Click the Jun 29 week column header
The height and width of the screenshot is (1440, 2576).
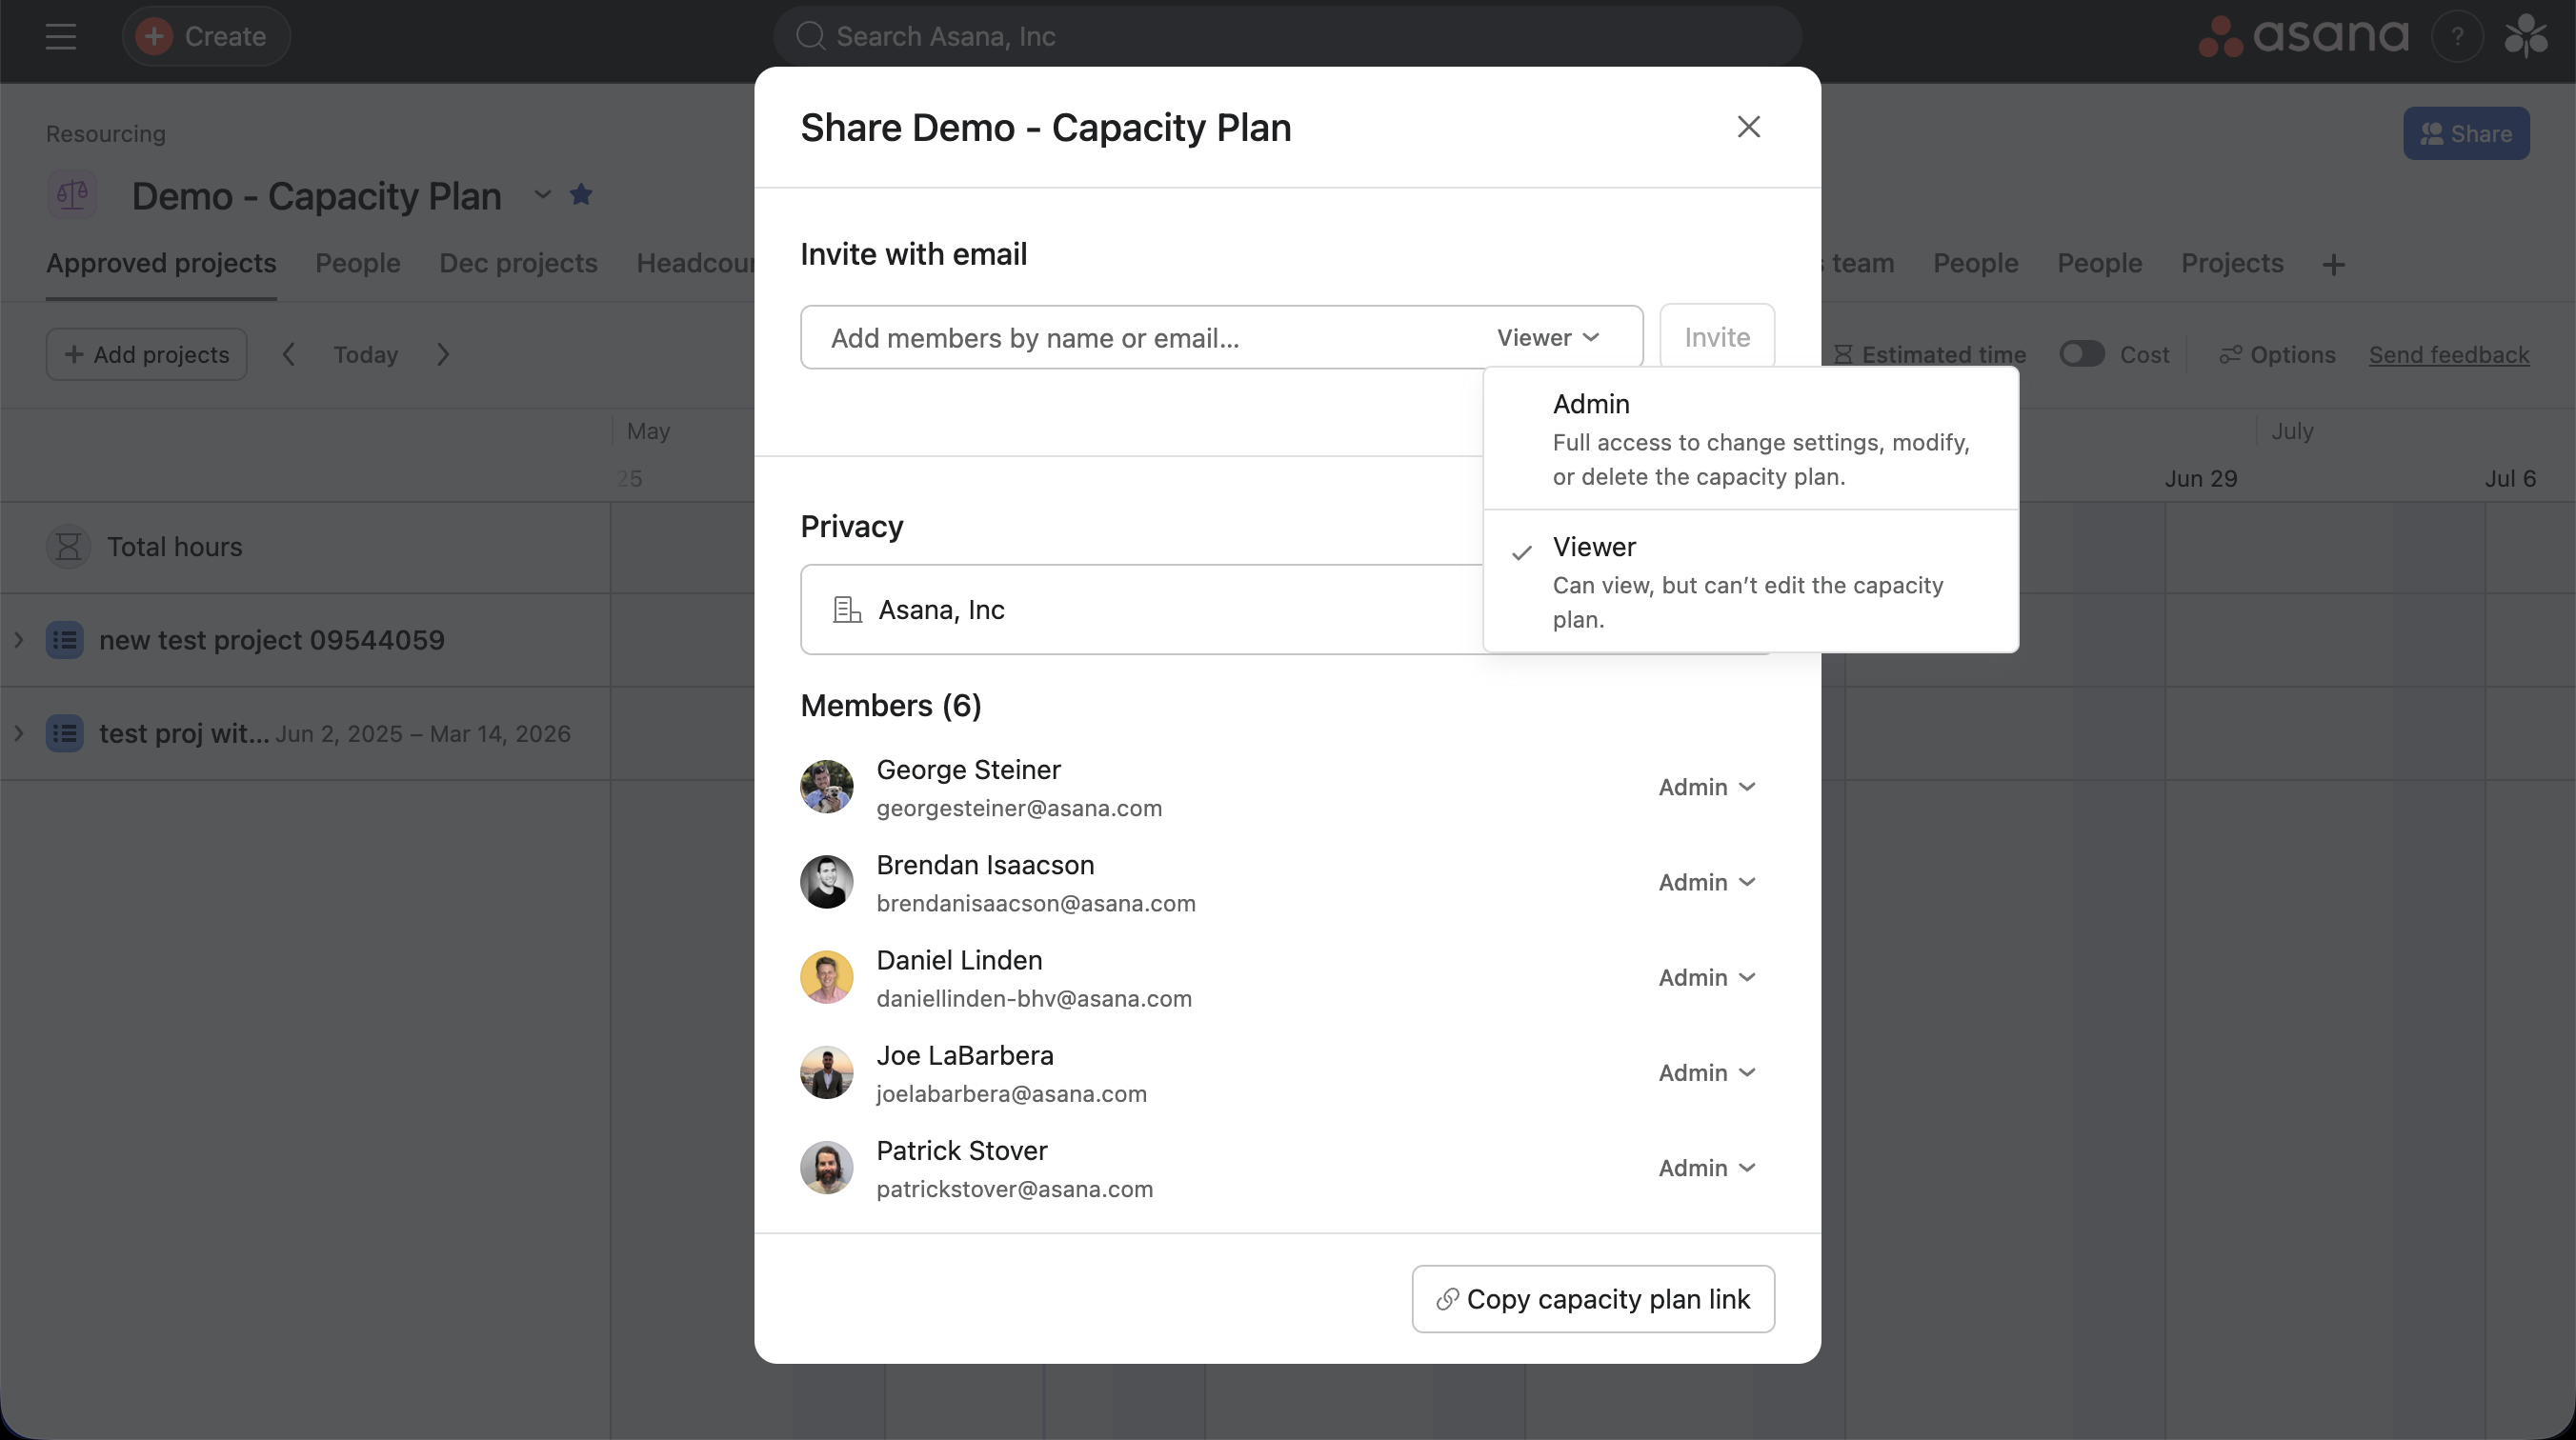2201,479
